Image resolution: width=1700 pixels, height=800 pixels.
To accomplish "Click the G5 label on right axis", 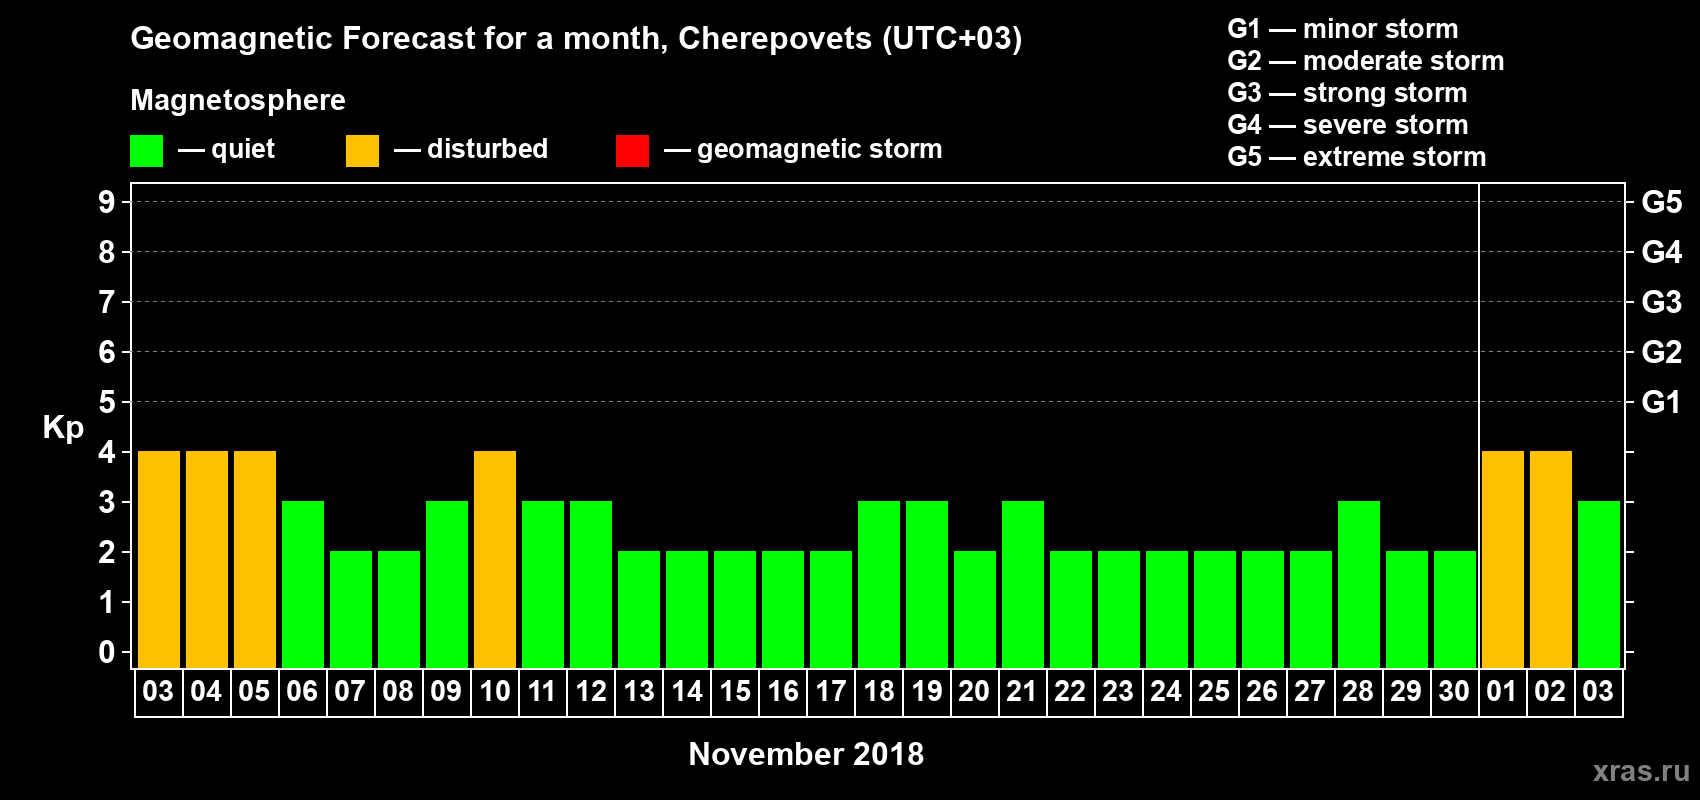I will [1661, 202].
